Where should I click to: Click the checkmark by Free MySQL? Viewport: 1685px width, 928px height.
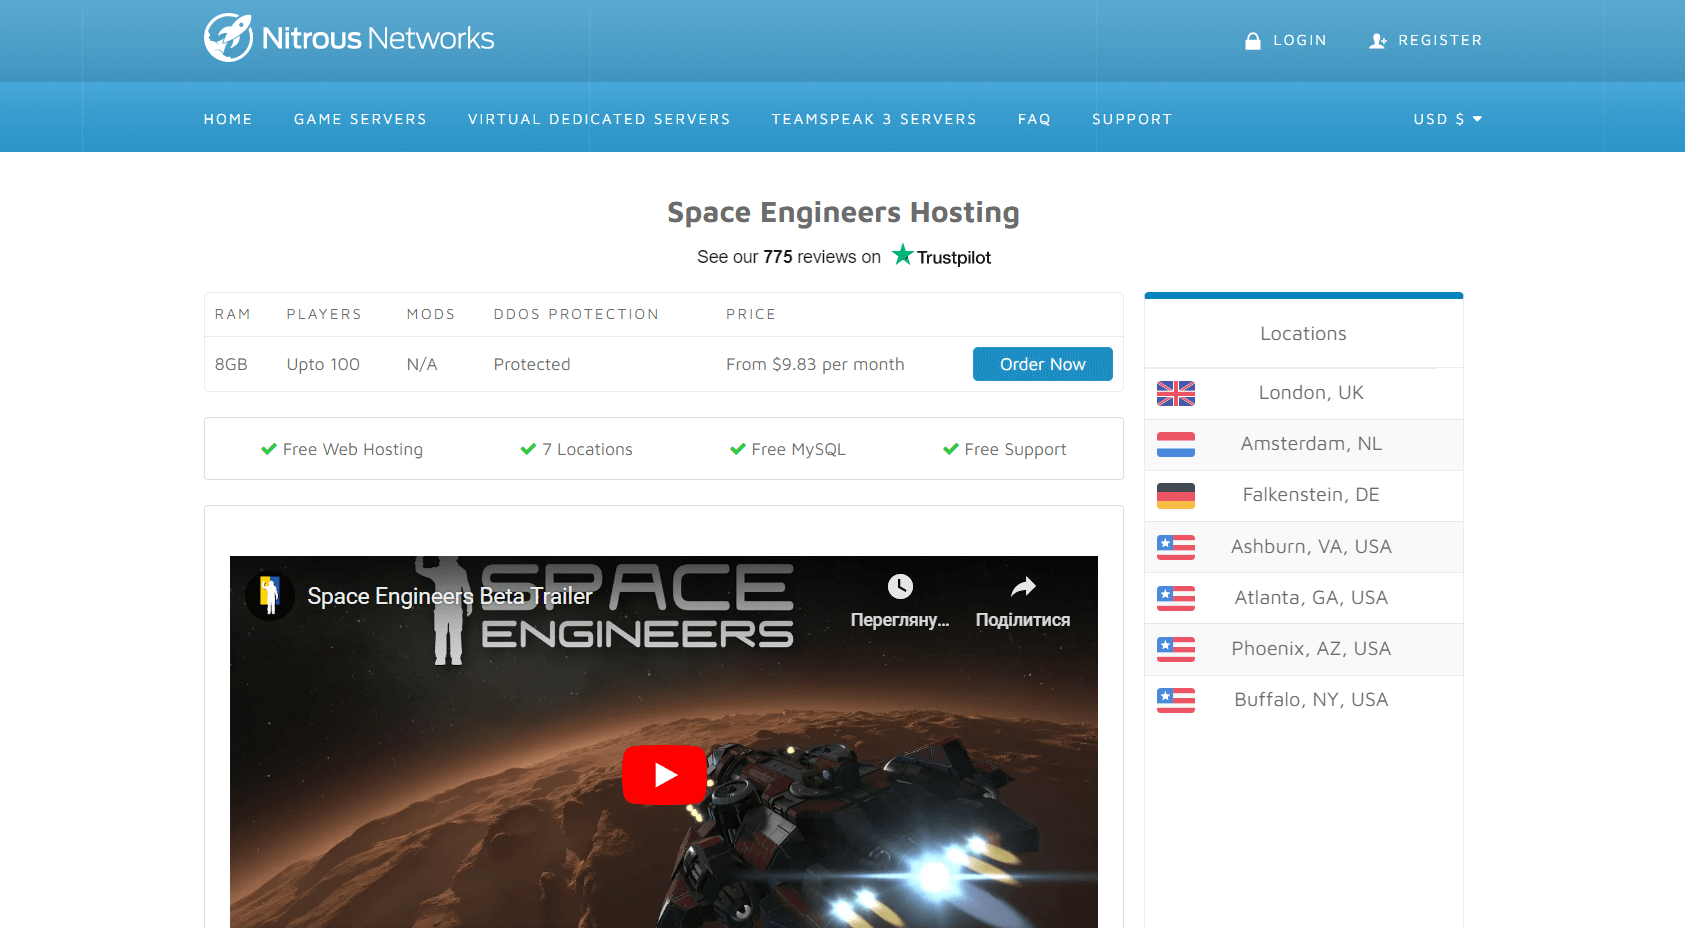pyautogui.click(x=738, y=449)
